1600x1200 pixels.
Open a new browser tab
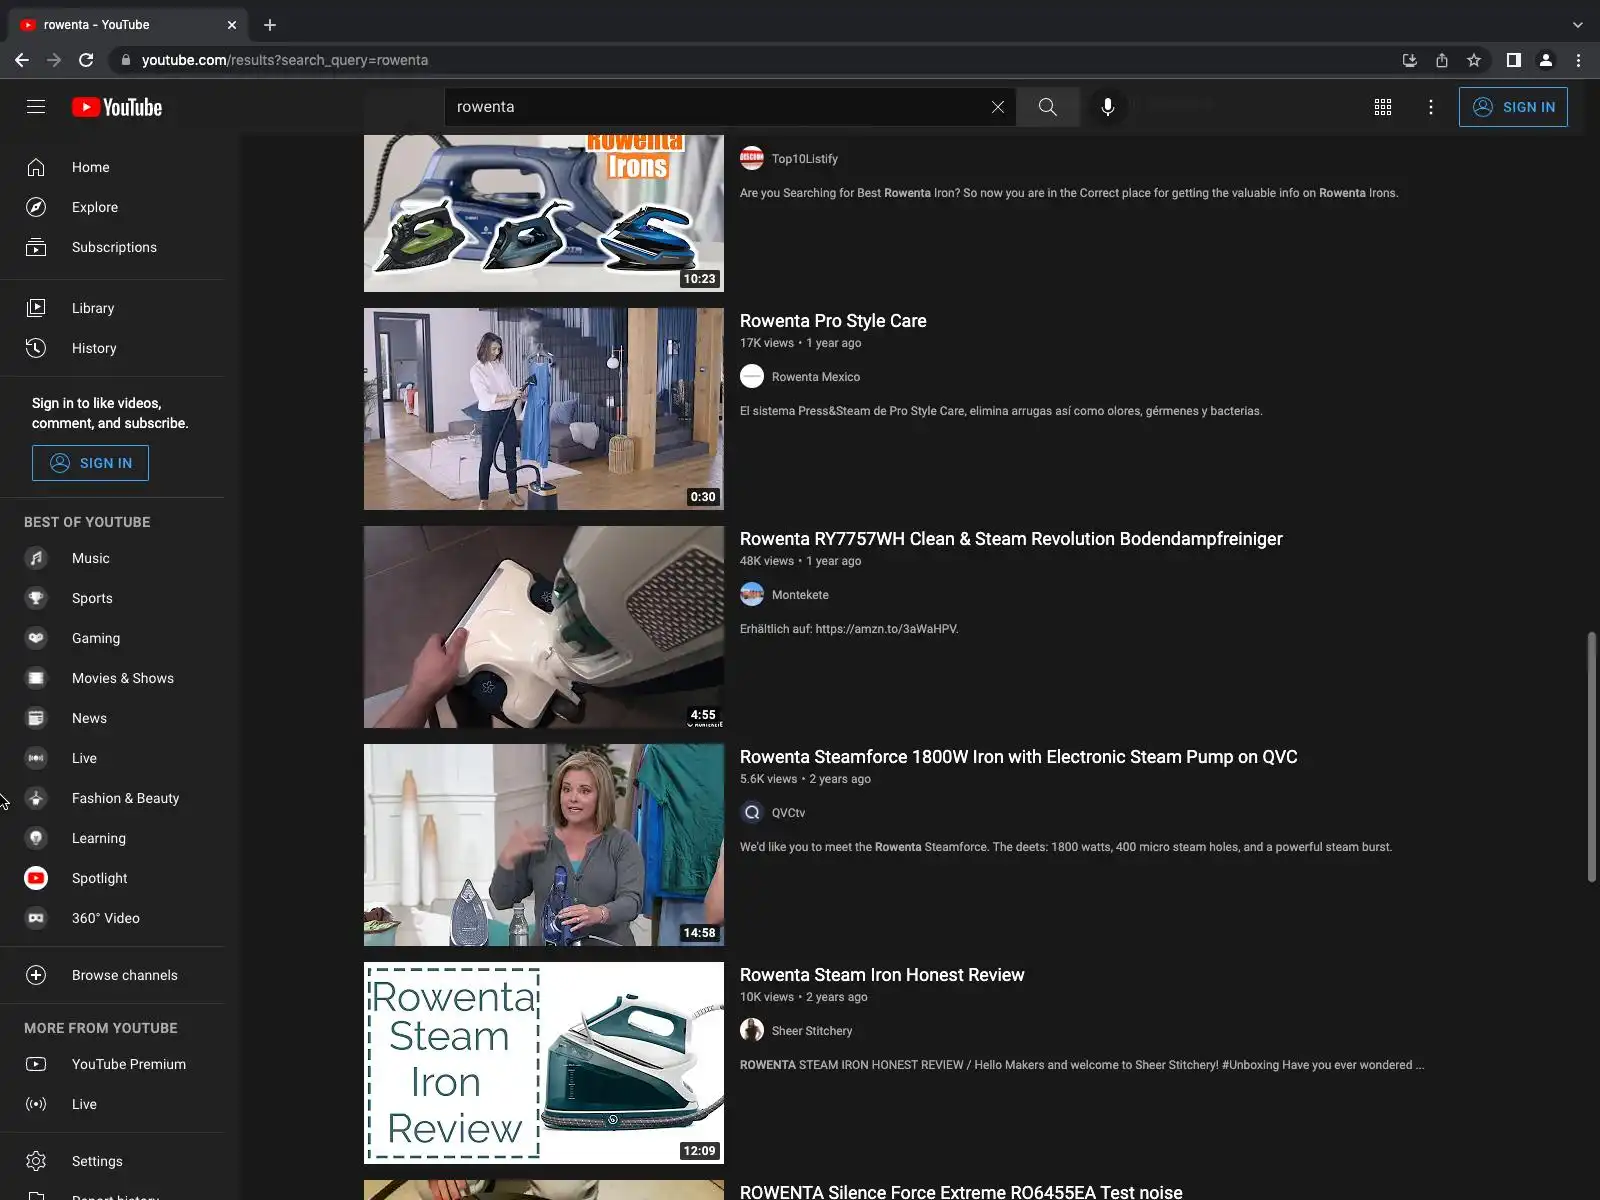[270, 25]
